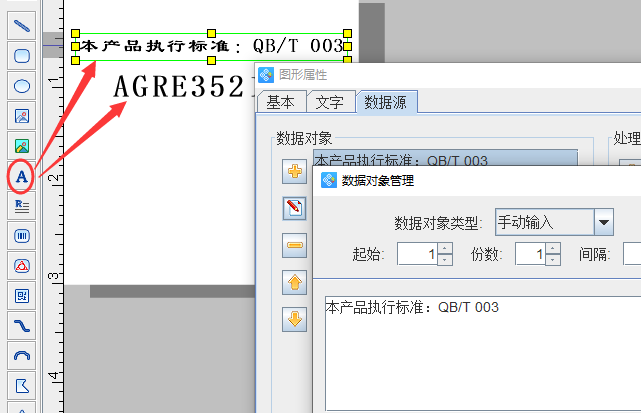
Task: Select the barcode drawing tool
Action: [x=21, y=236]
